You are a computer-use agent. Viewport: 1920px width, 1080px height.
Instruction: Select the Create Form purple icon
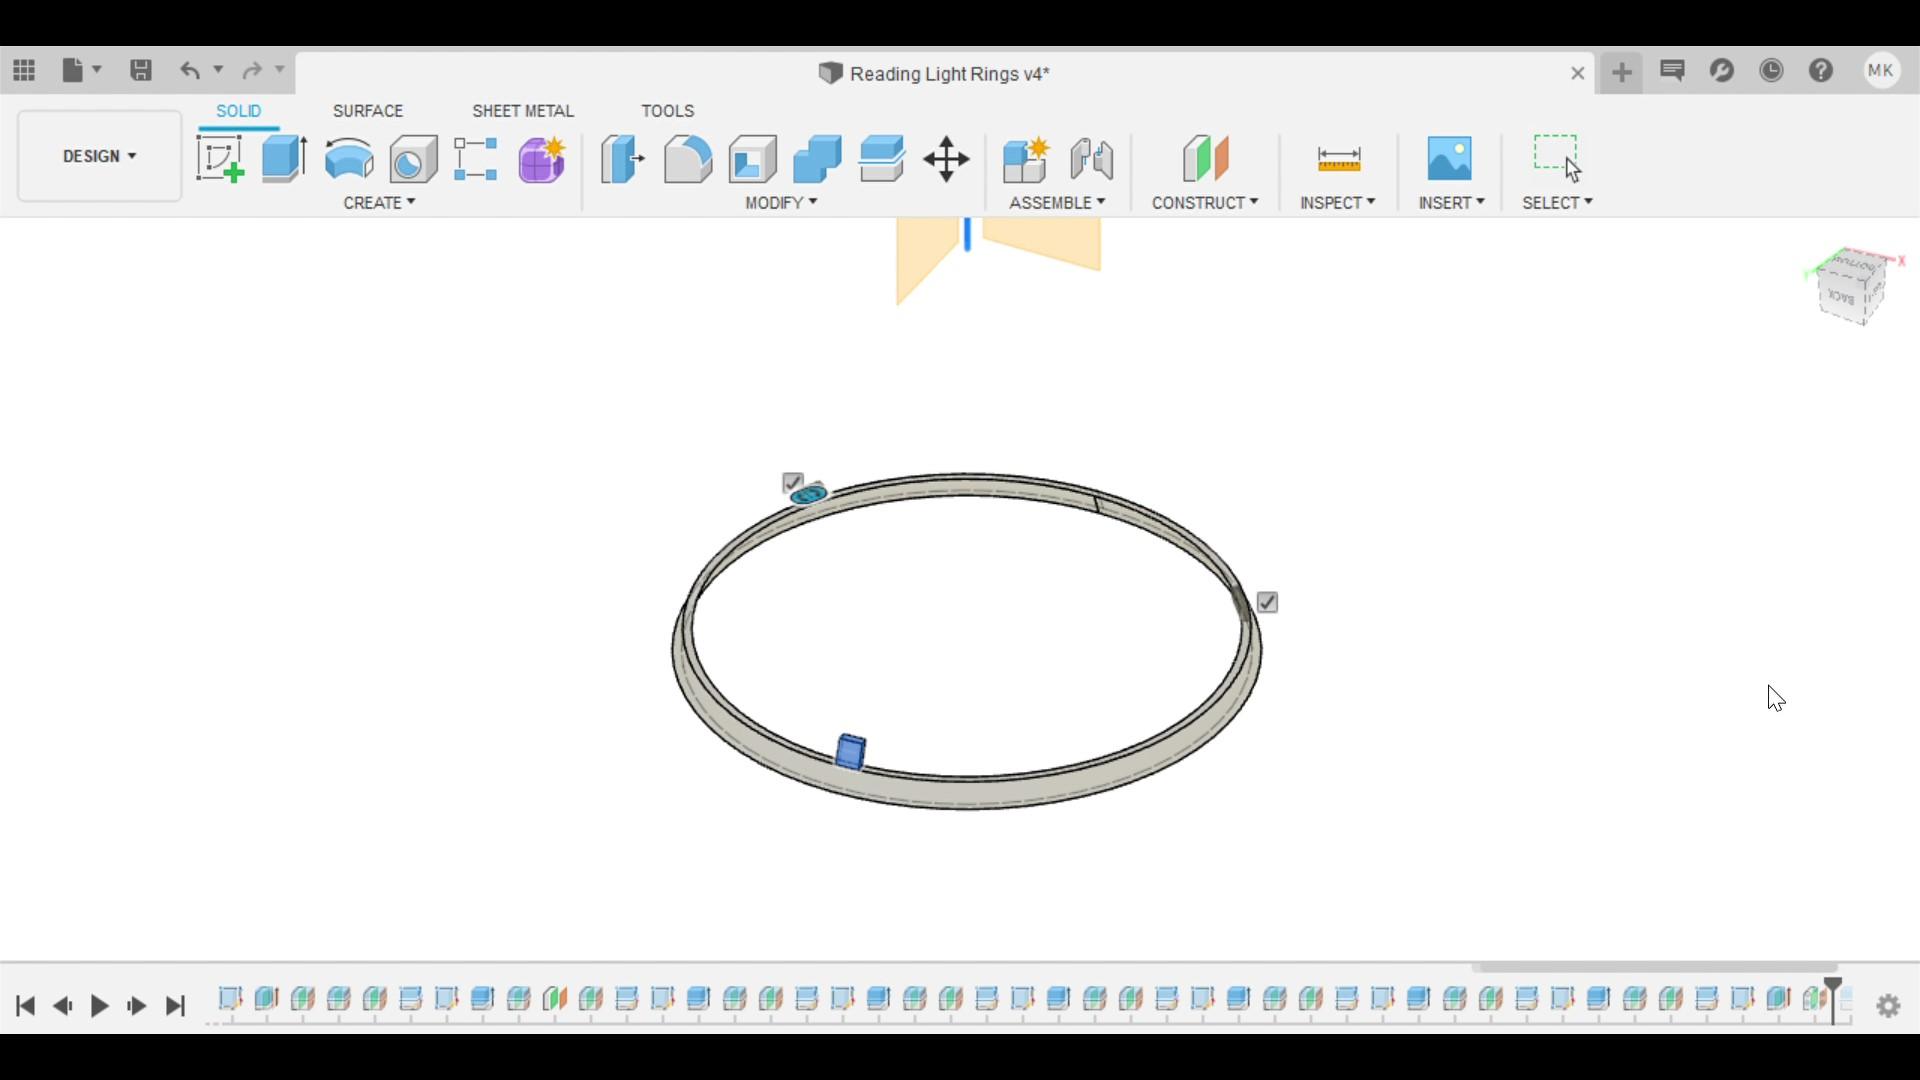(x=542, y=159)
